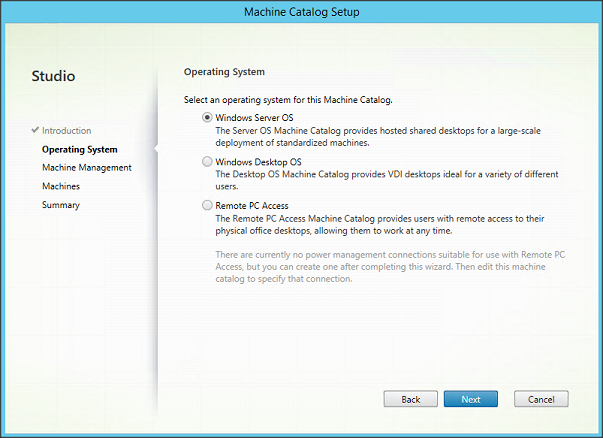
Task: Cancel the Machine Catalog Setup
Action: (x=541, y=399)
